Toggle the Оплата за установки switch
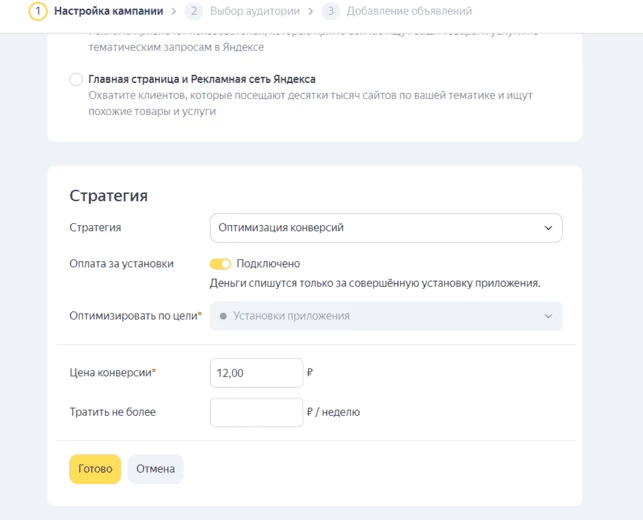Image resolution: width=643 pixels, height=520 pixels. coord(220,264)
